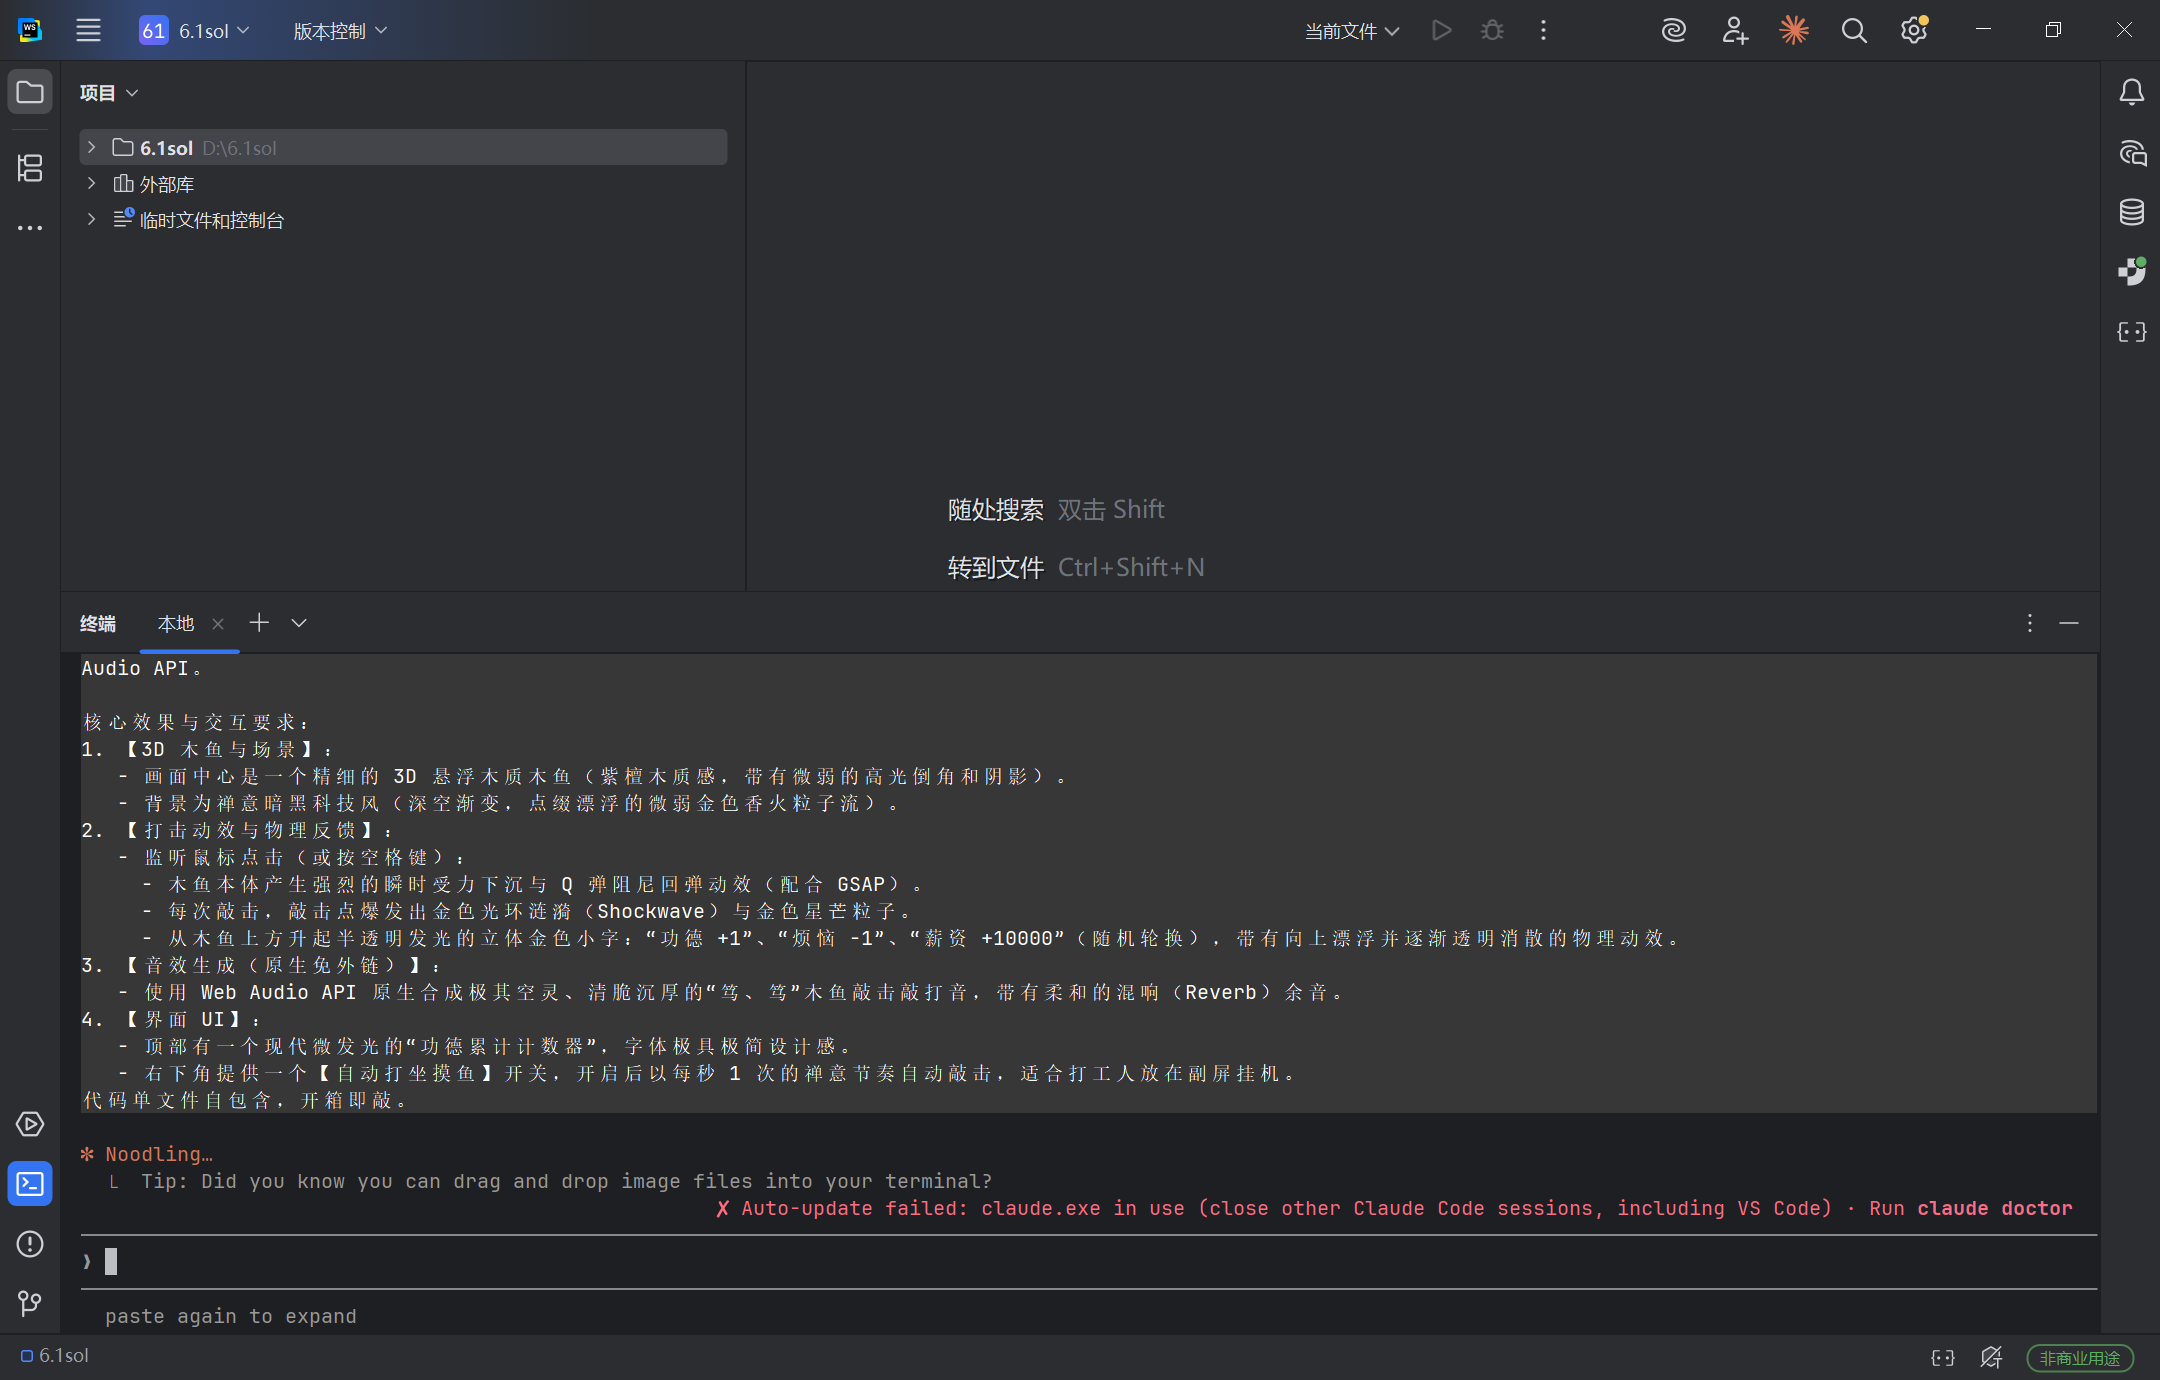Open the Git version control tool window

[x=30, y=1303]
